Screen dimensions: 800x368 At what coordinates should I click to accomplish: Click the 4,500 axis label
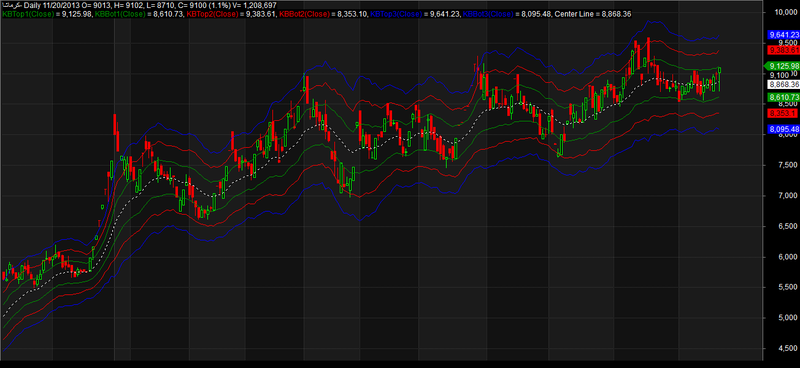(x=788, y=349)
